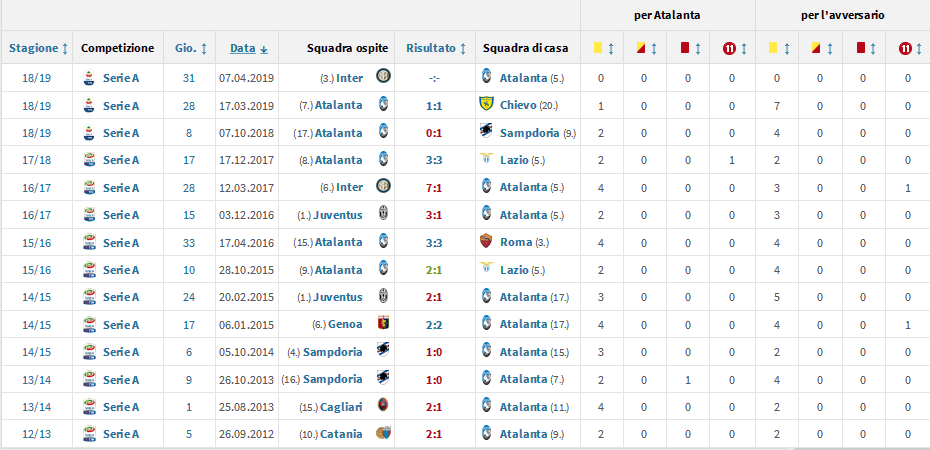Open the Roma team name link

click(x=516, y=242)
